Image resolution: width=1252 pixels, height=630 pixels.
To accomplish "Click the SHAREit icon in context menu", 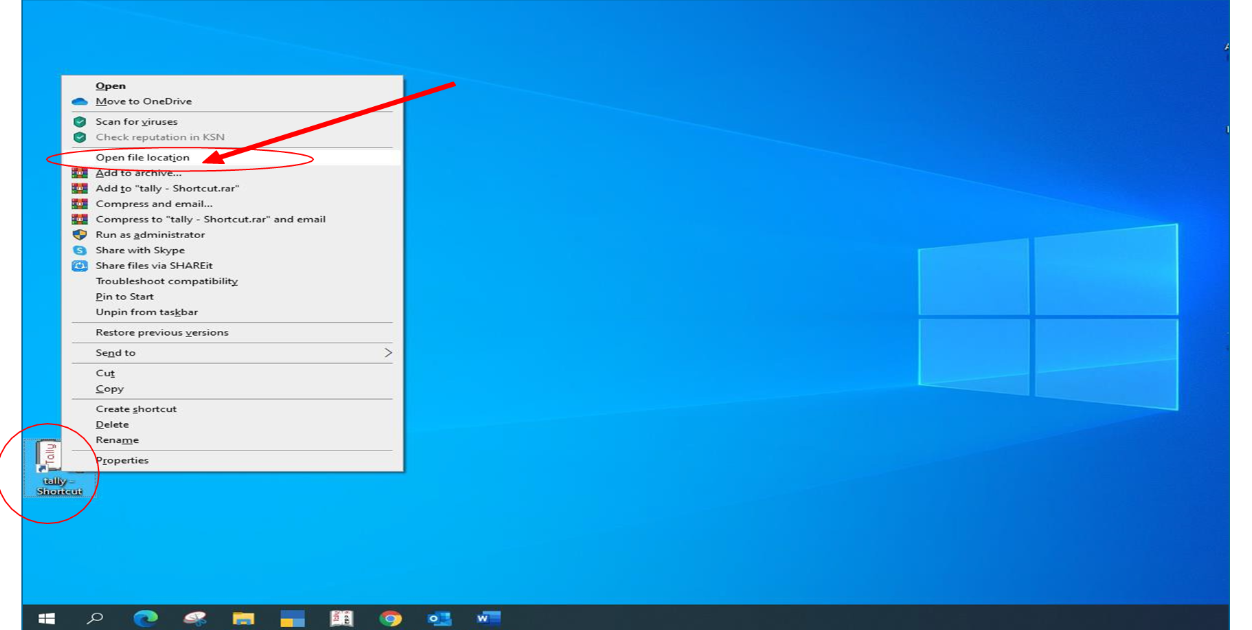I will pyautogui.click(x=80, y=266).
